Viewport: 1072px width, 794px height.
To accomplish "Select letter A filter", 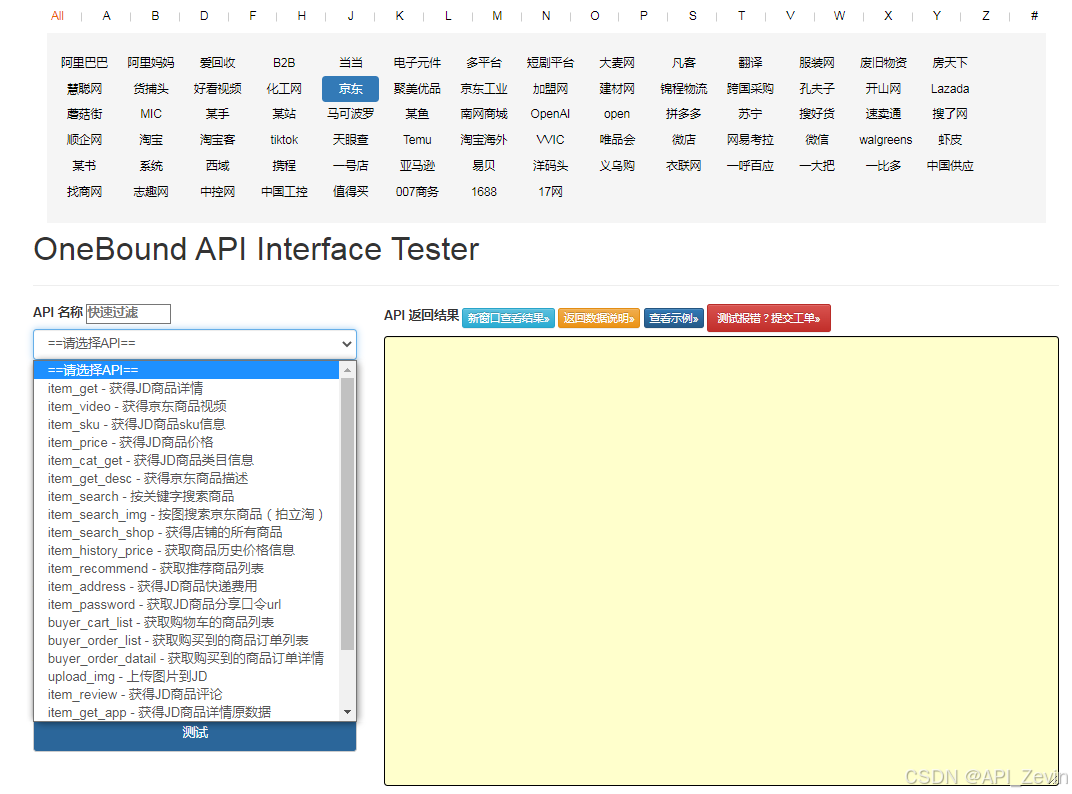I will tap(107, 16).
